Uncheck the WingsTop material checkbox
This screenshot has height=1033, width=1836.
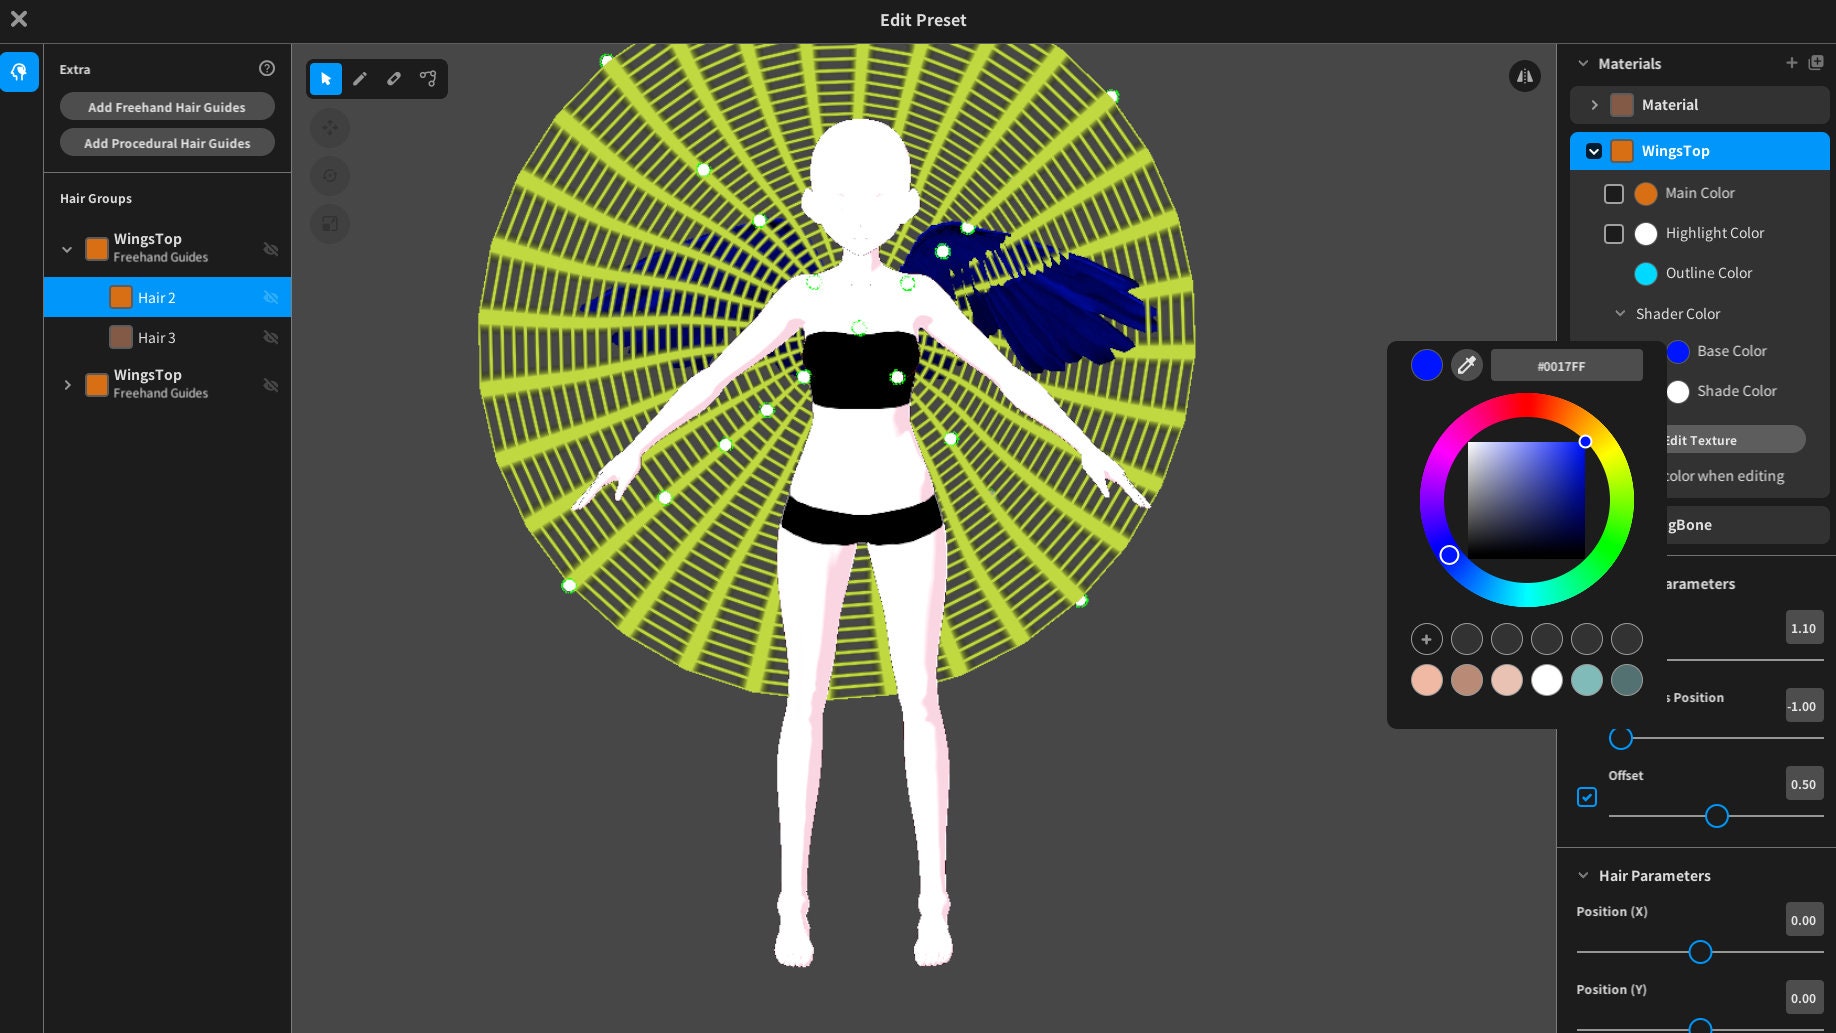tap(1594, 150)
